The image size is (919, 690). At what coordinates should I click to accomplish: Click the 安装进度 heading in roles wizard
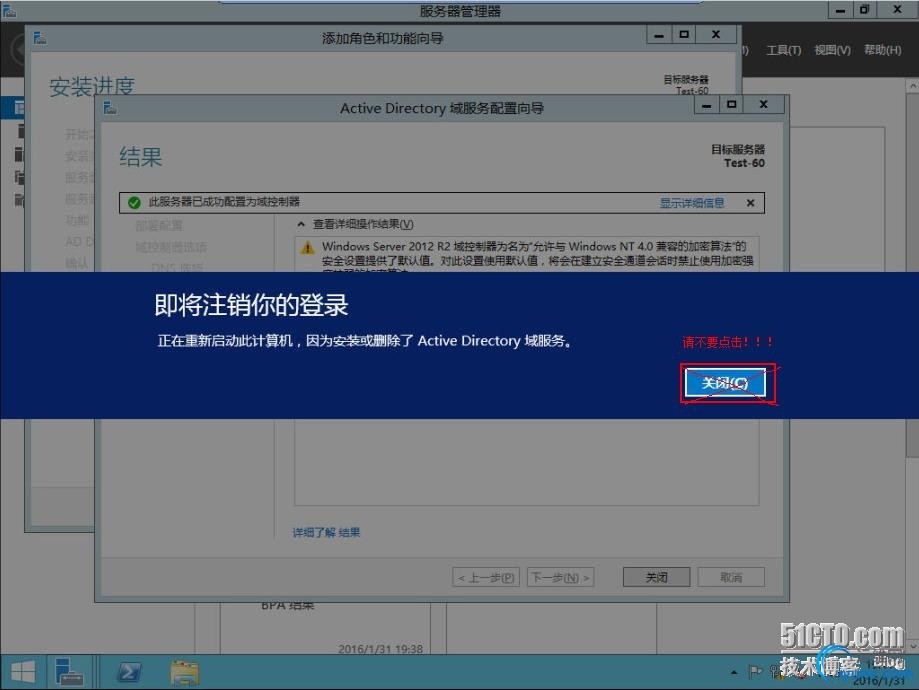(x=92, y=86)
